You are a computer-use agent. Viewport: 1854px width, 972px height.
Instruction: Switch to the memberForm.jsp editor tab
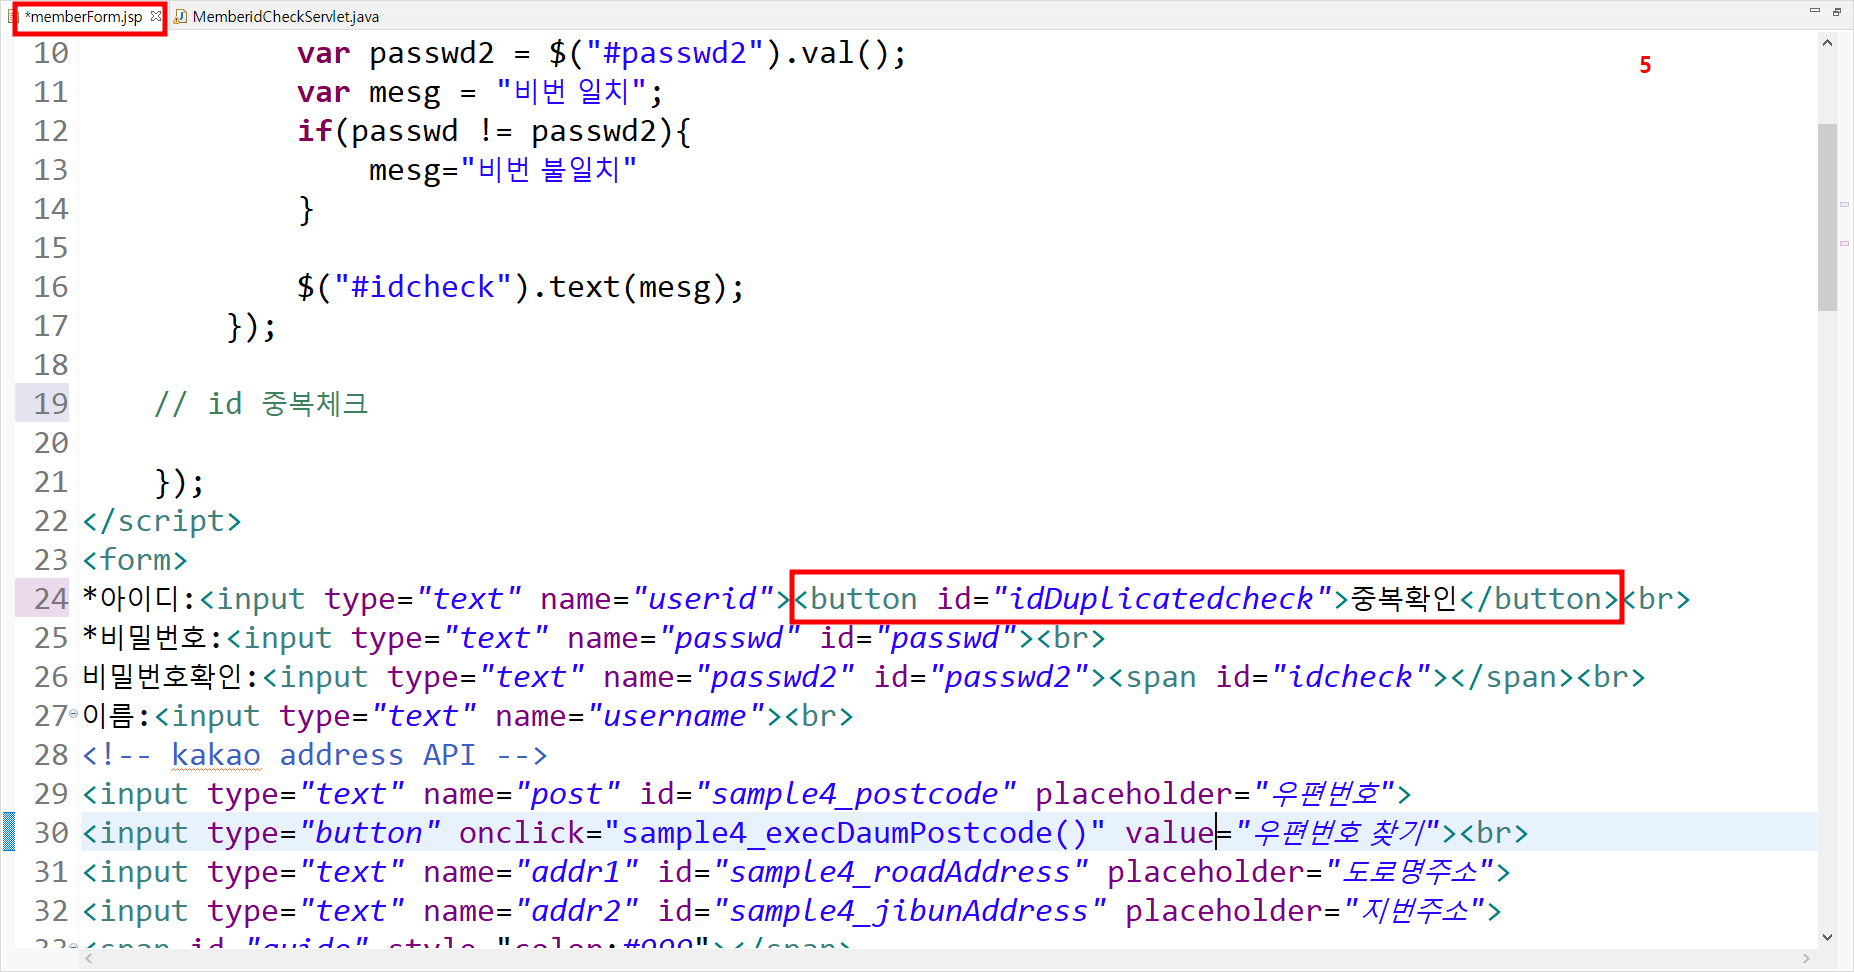coord(84,17)
